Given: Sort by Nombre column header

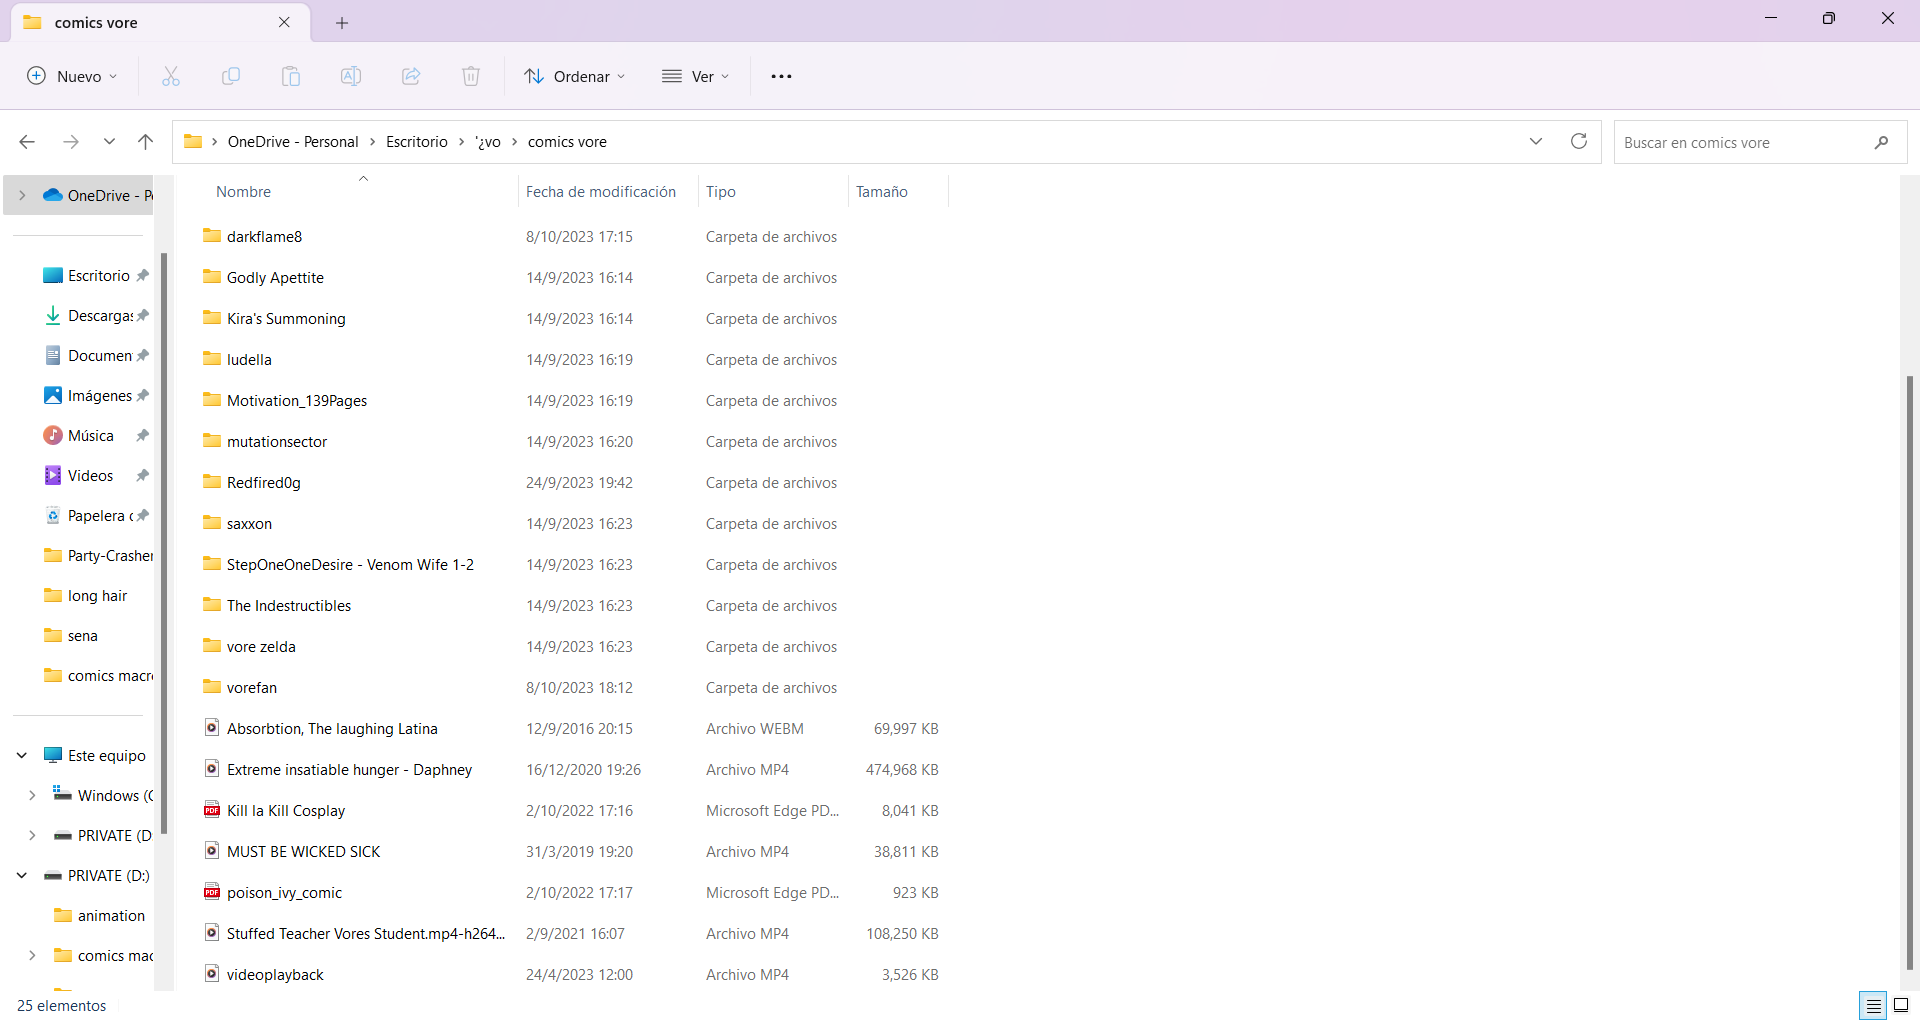Looking at the screenshot, I should (x=243, y=192).
